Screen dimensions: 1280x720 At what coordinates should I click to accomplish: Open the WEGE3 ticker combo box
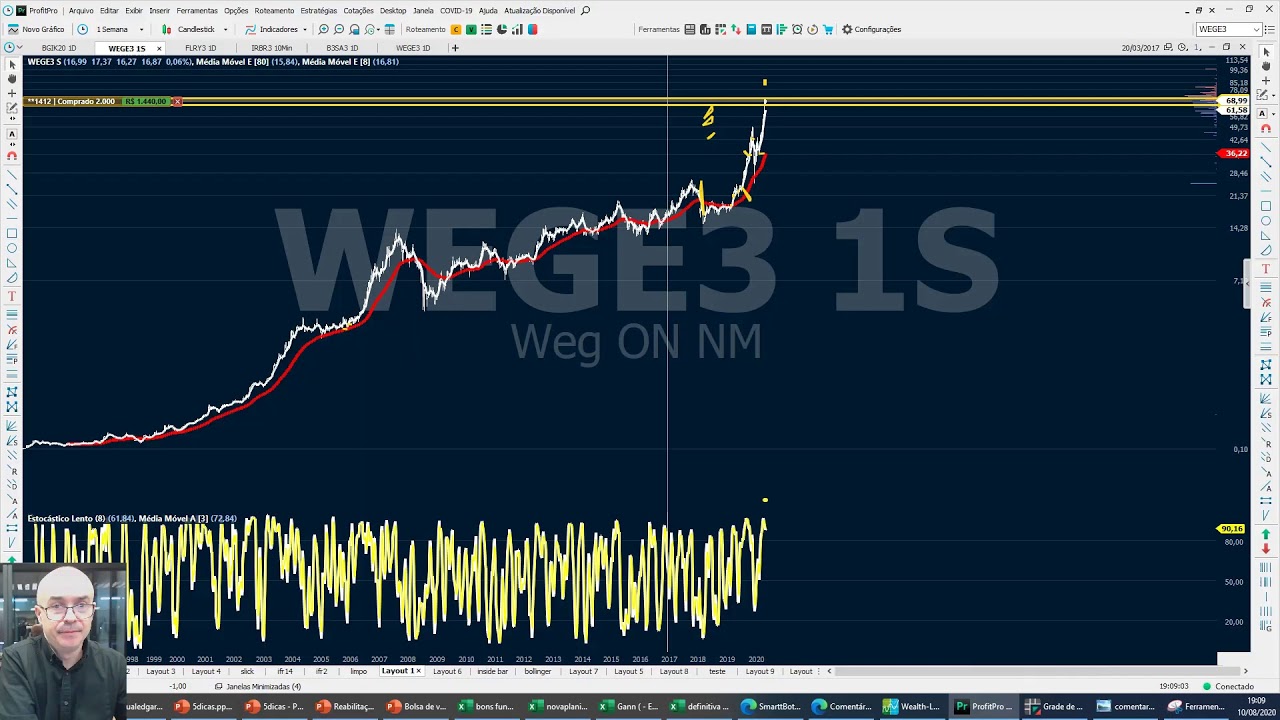[x=1229, y=29]
